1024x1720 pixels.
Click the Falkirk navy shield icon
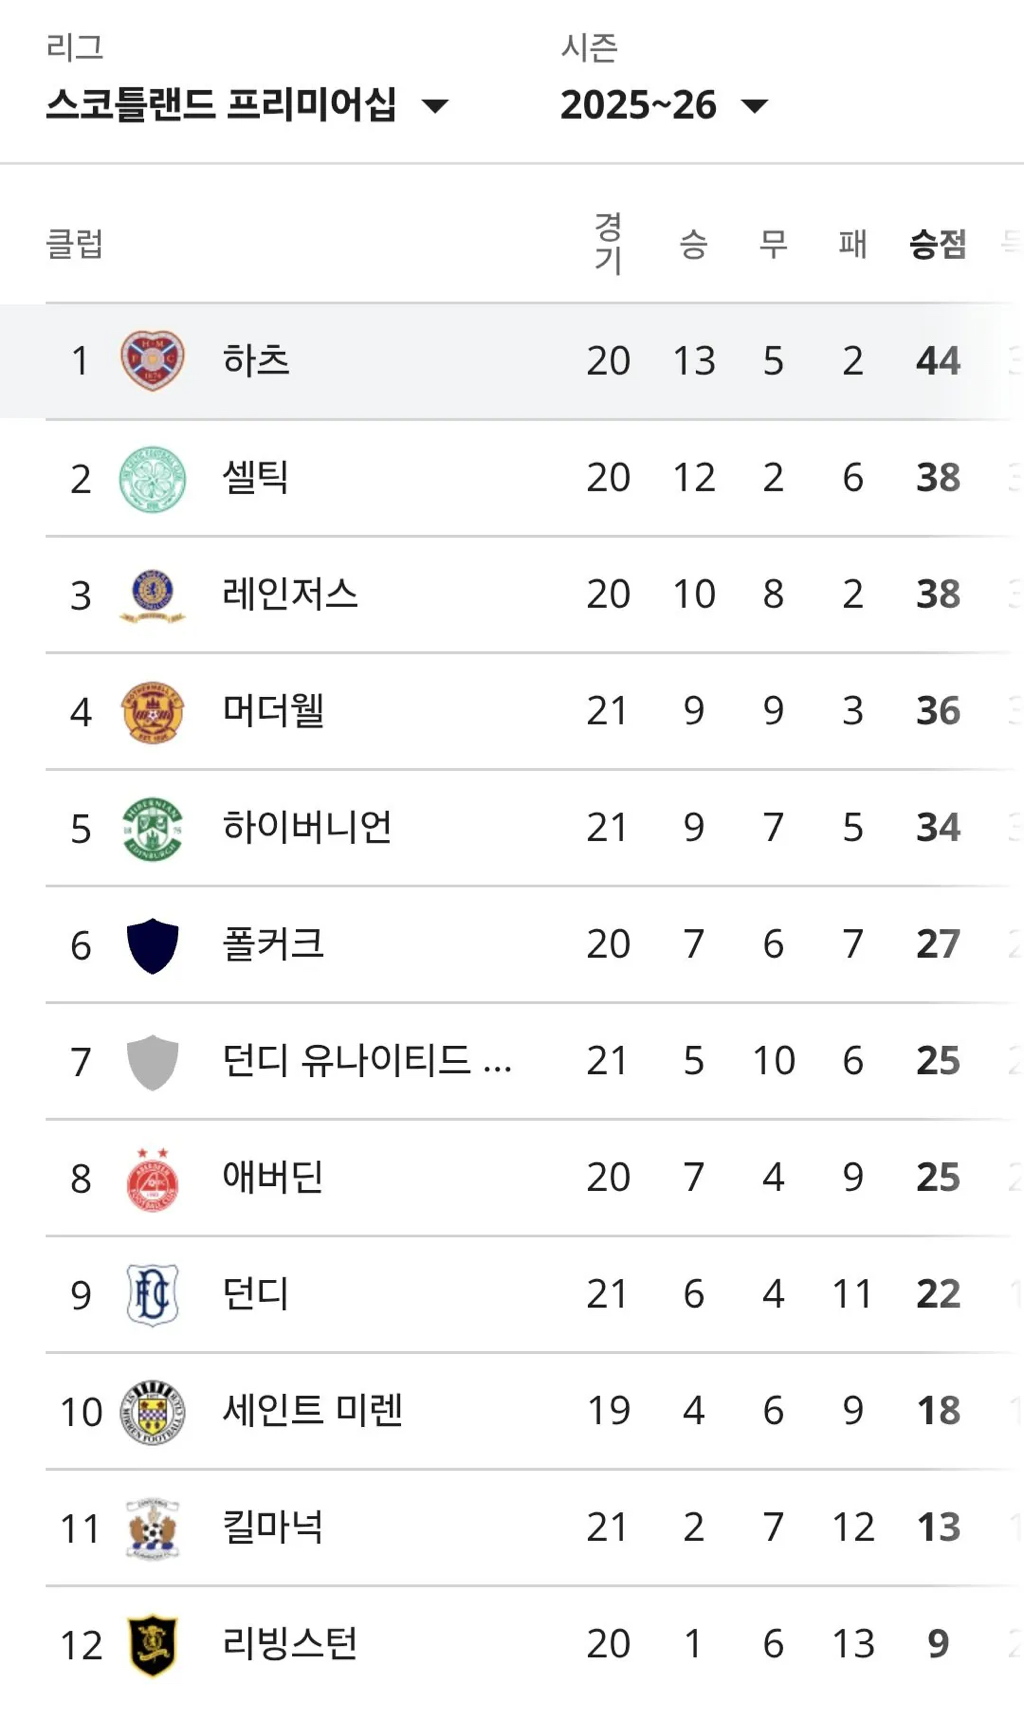(152, 945)
